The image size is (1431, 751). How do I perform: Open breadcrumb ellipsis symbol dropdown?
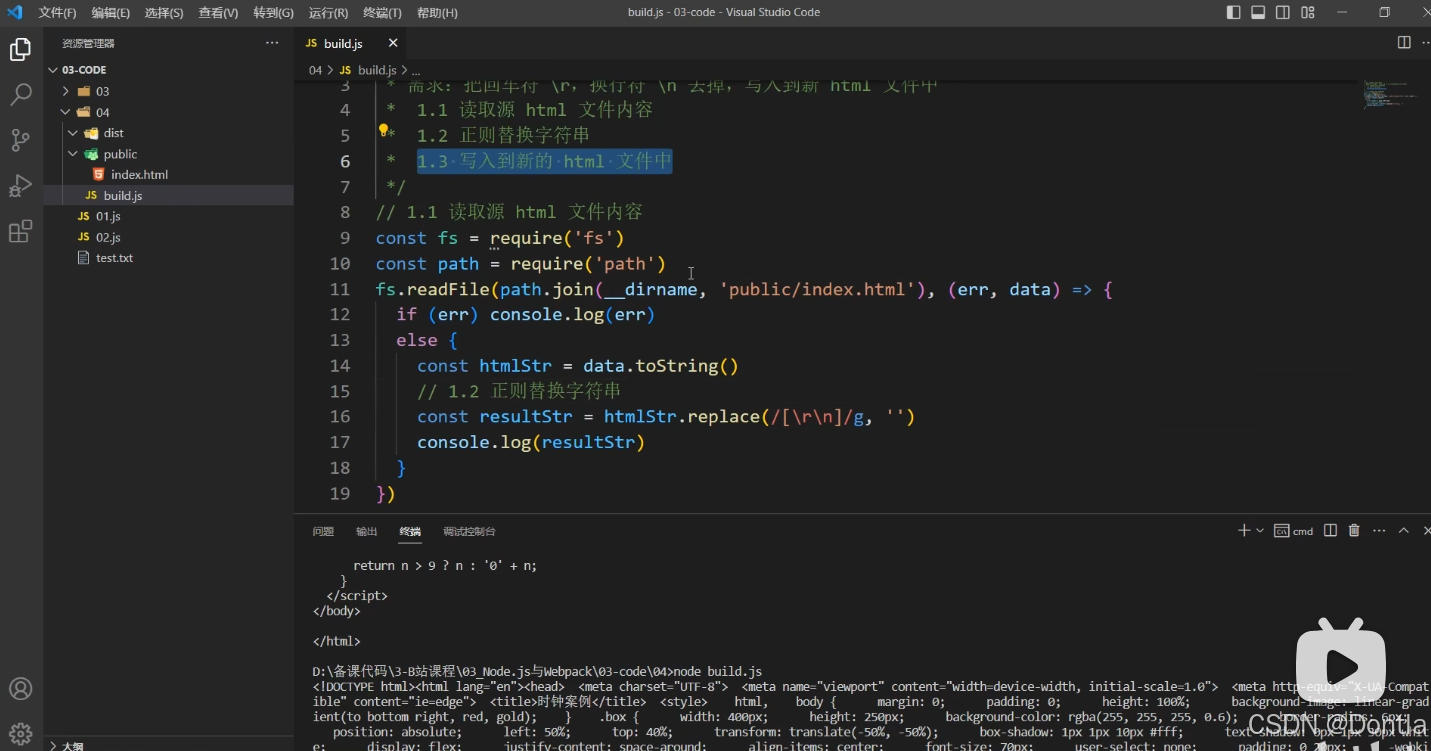[417, 70]
